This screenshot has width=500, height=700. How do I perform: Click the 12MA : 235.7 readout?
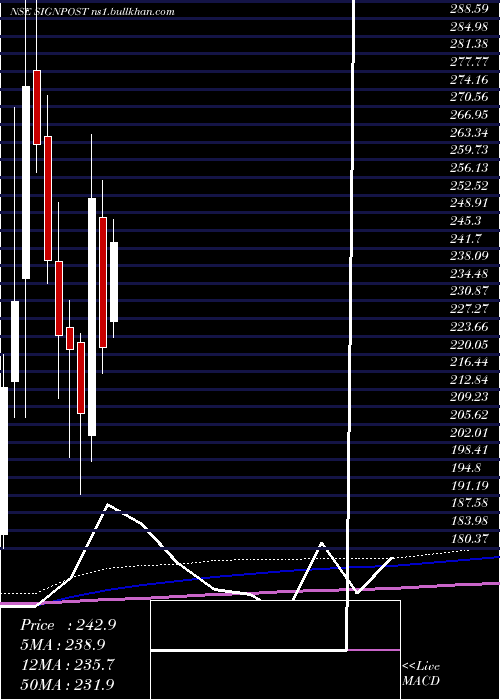coord(67,664)
